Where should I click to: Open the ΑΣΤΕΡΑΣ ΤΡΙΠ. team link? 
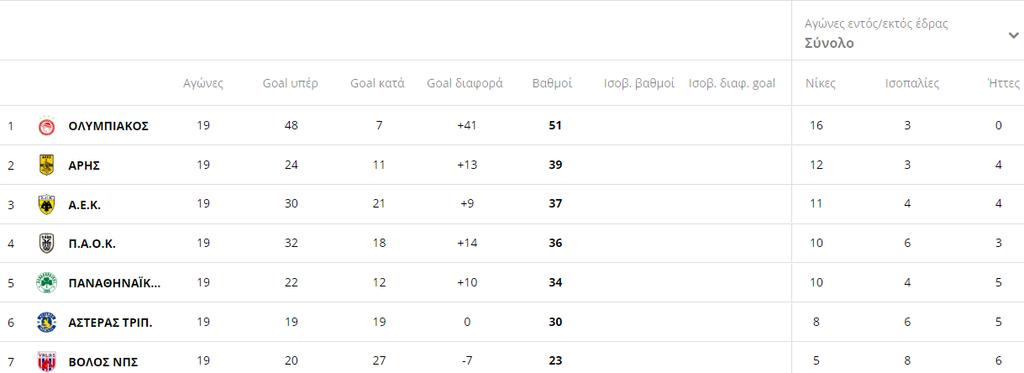click(110, 322)
